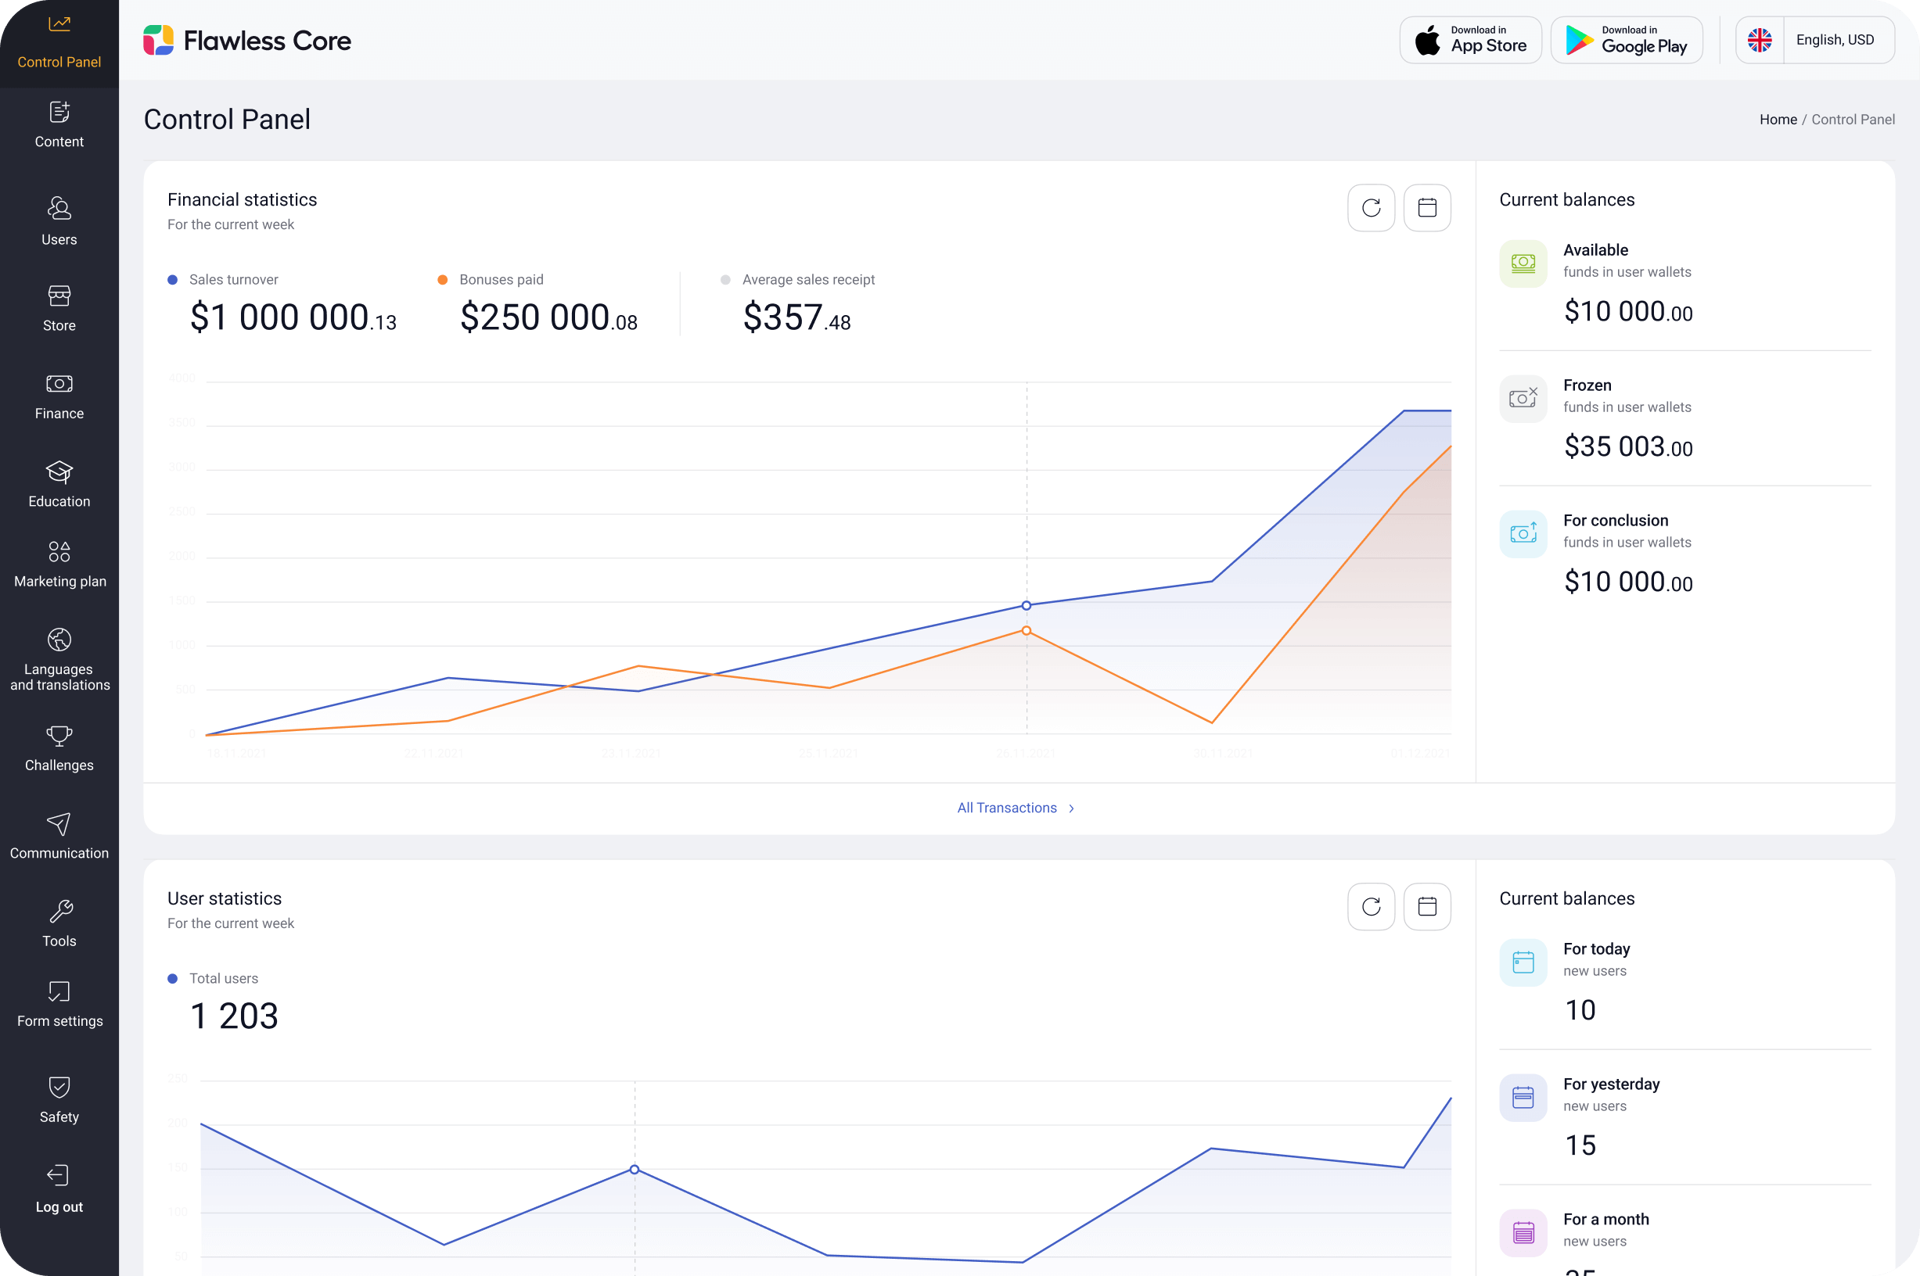
Task: Refresh the User statistics chart
Action: [x=1371, y=907]
